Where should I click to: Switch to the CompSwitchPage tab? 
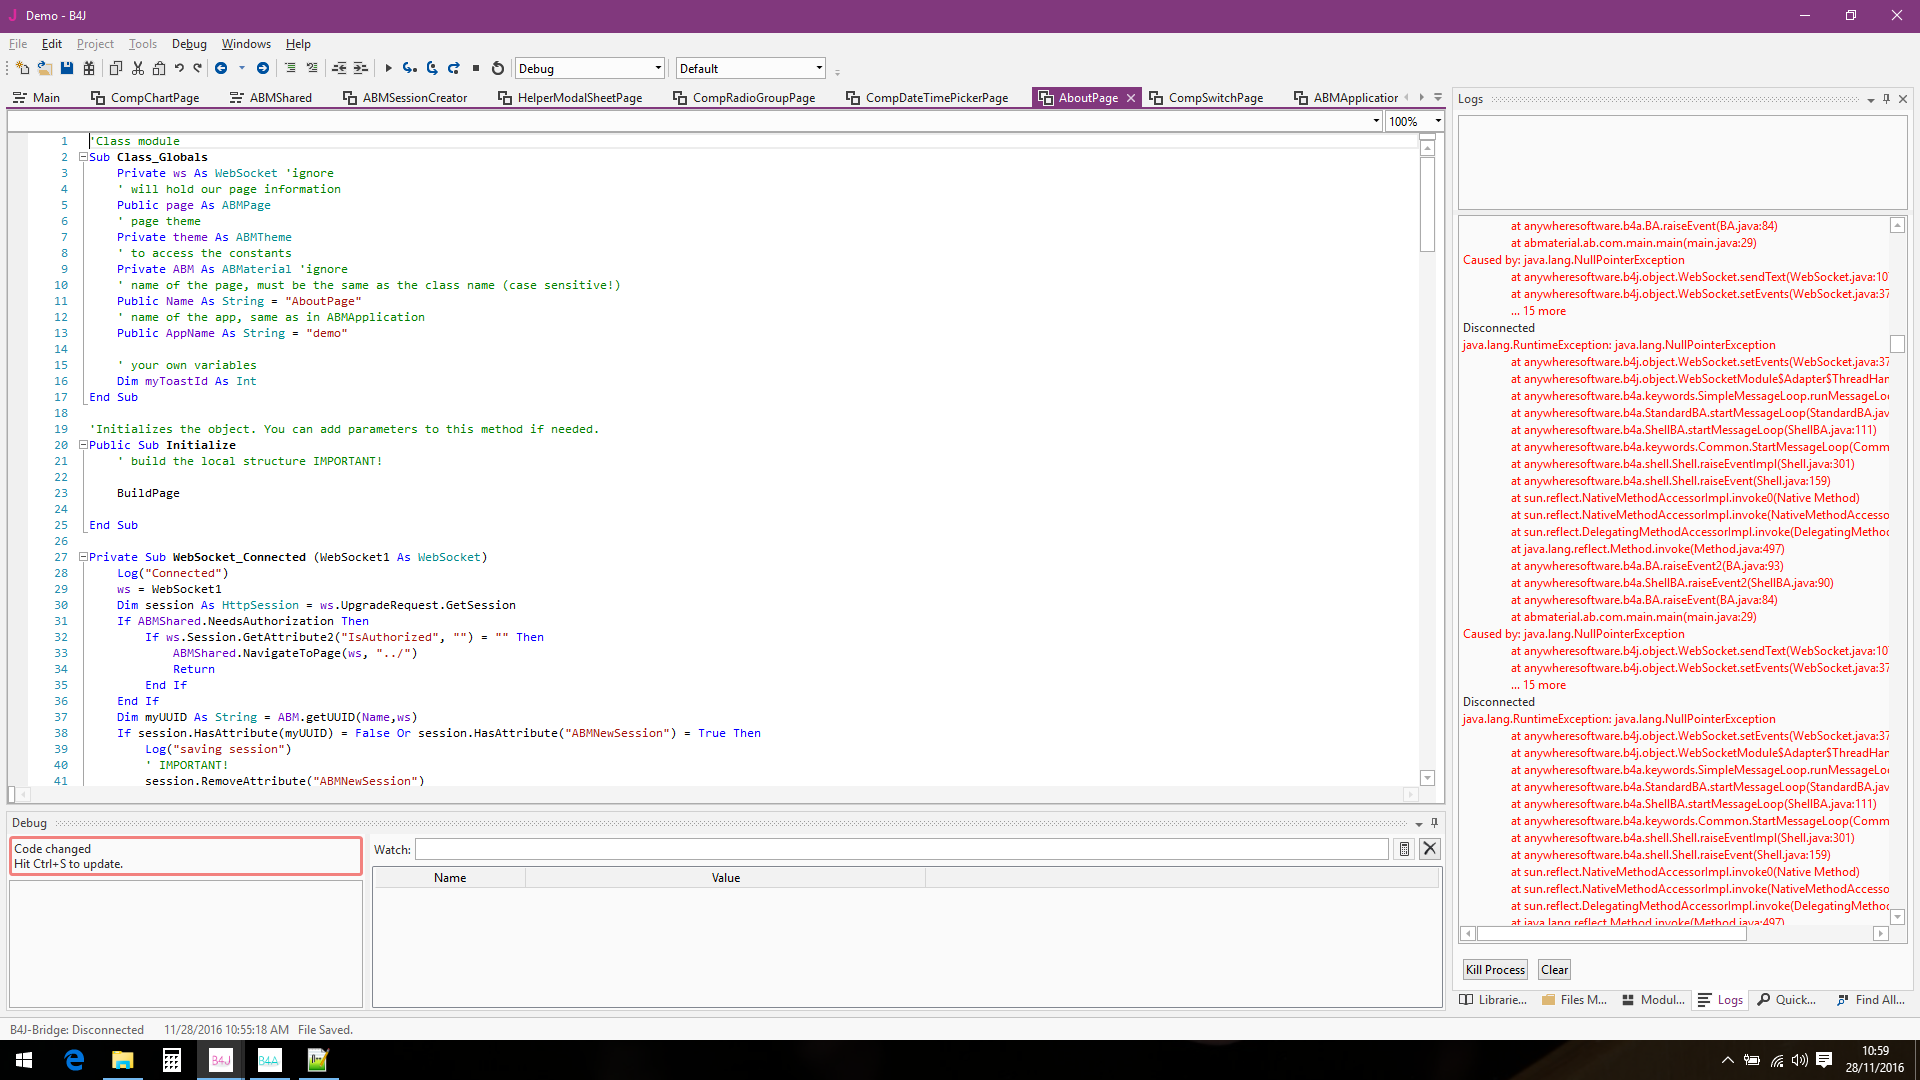pos(1215,98)
